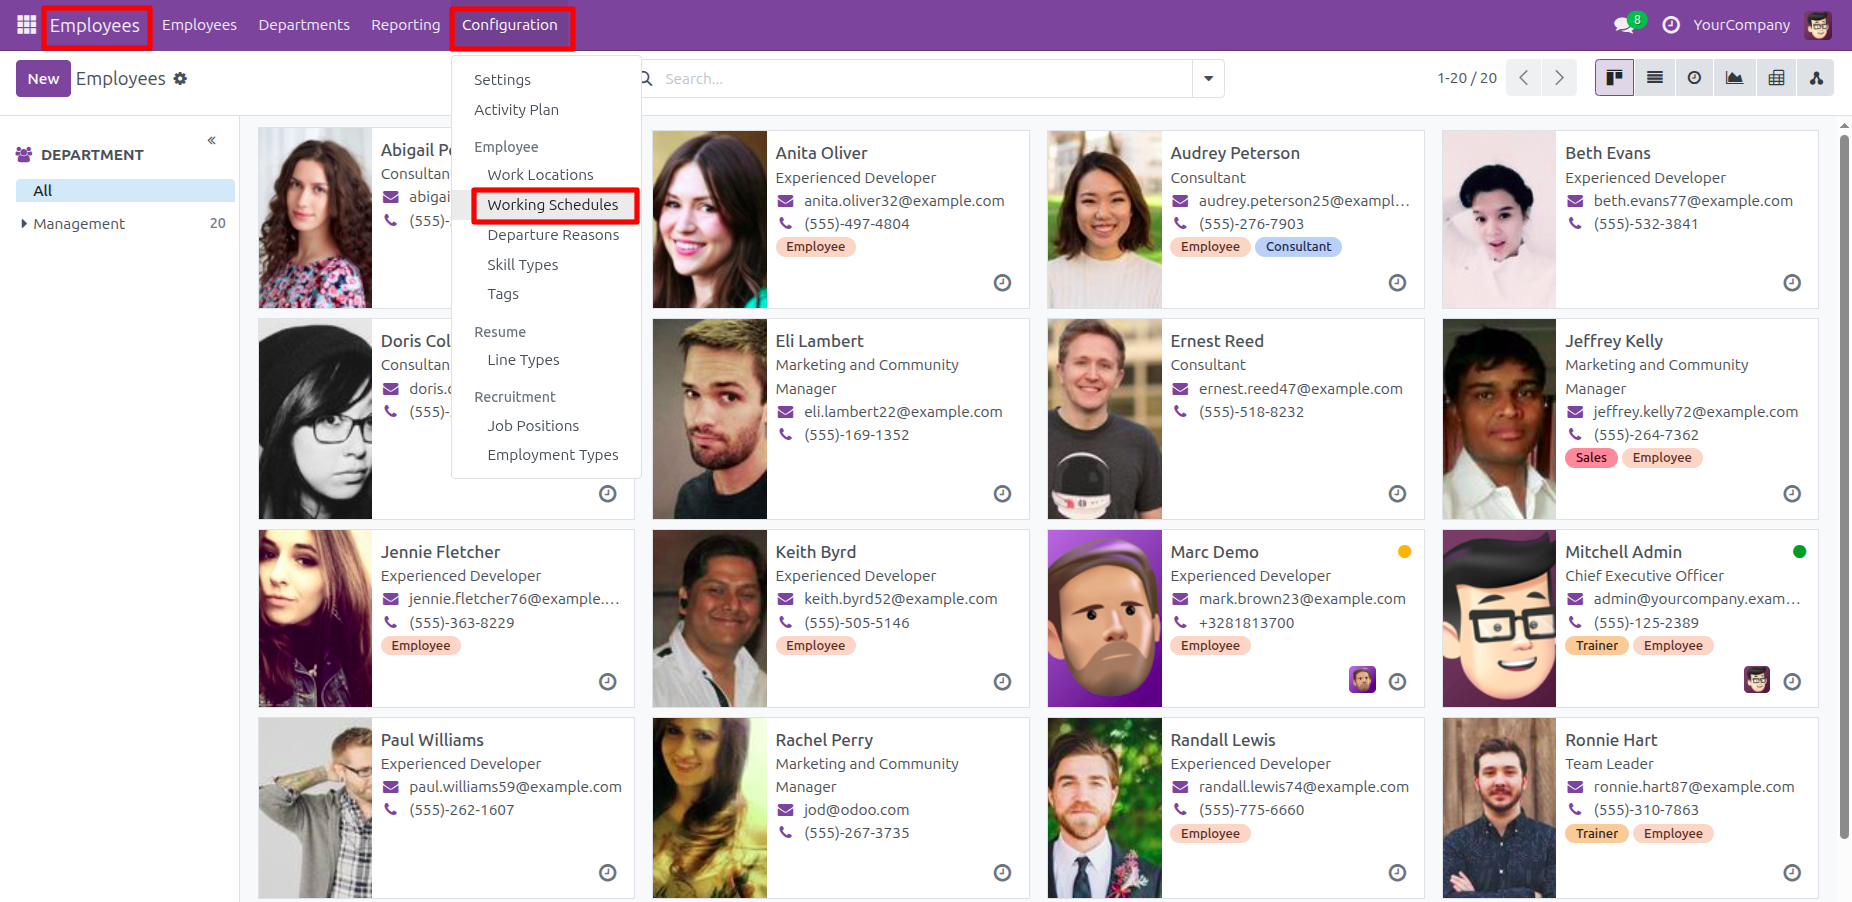
Task: Open the home apps grid menu
Action: click(x=26, y=25)
